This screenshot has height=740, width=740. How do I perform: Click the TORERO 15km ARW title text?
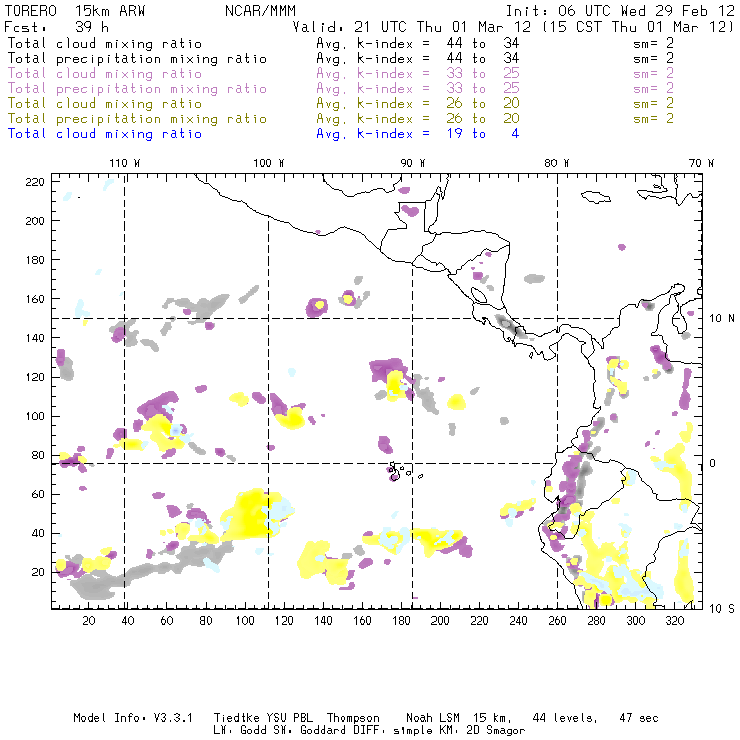[x=75, y=11]
